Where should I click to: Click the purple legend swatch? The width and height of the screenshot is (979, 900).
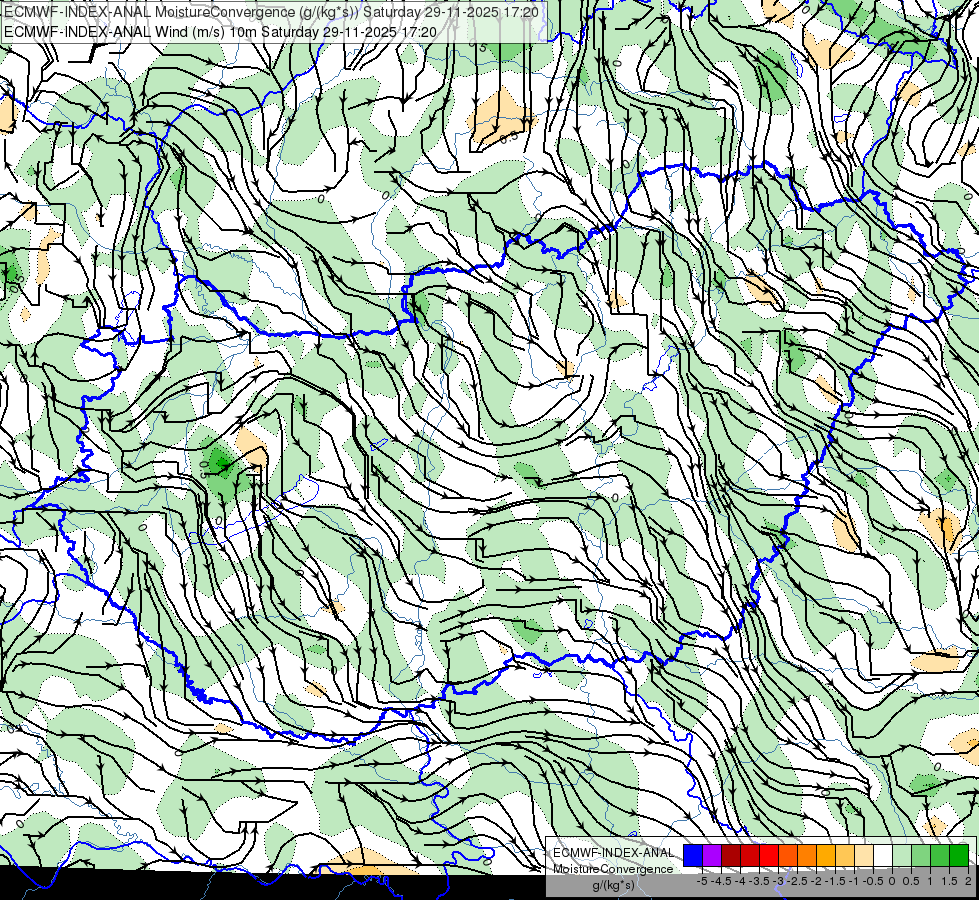(712, 855)
